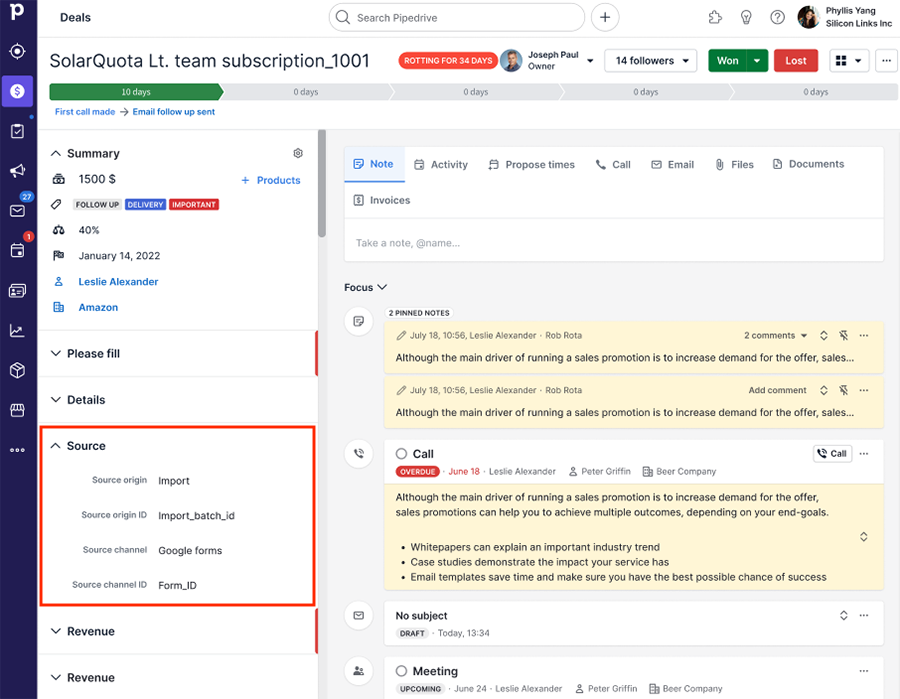This screenshot has height=699, width=900.
Task: Open the Campaigns megaphone icon
Action: (x=16, y=171)
